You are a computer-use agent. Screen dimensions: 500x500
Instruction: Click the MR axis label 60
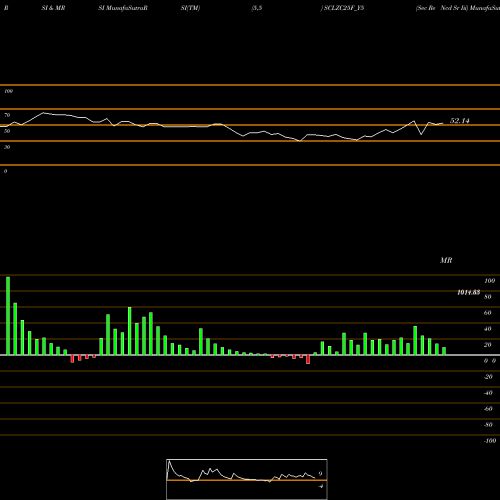click(488, 313)
